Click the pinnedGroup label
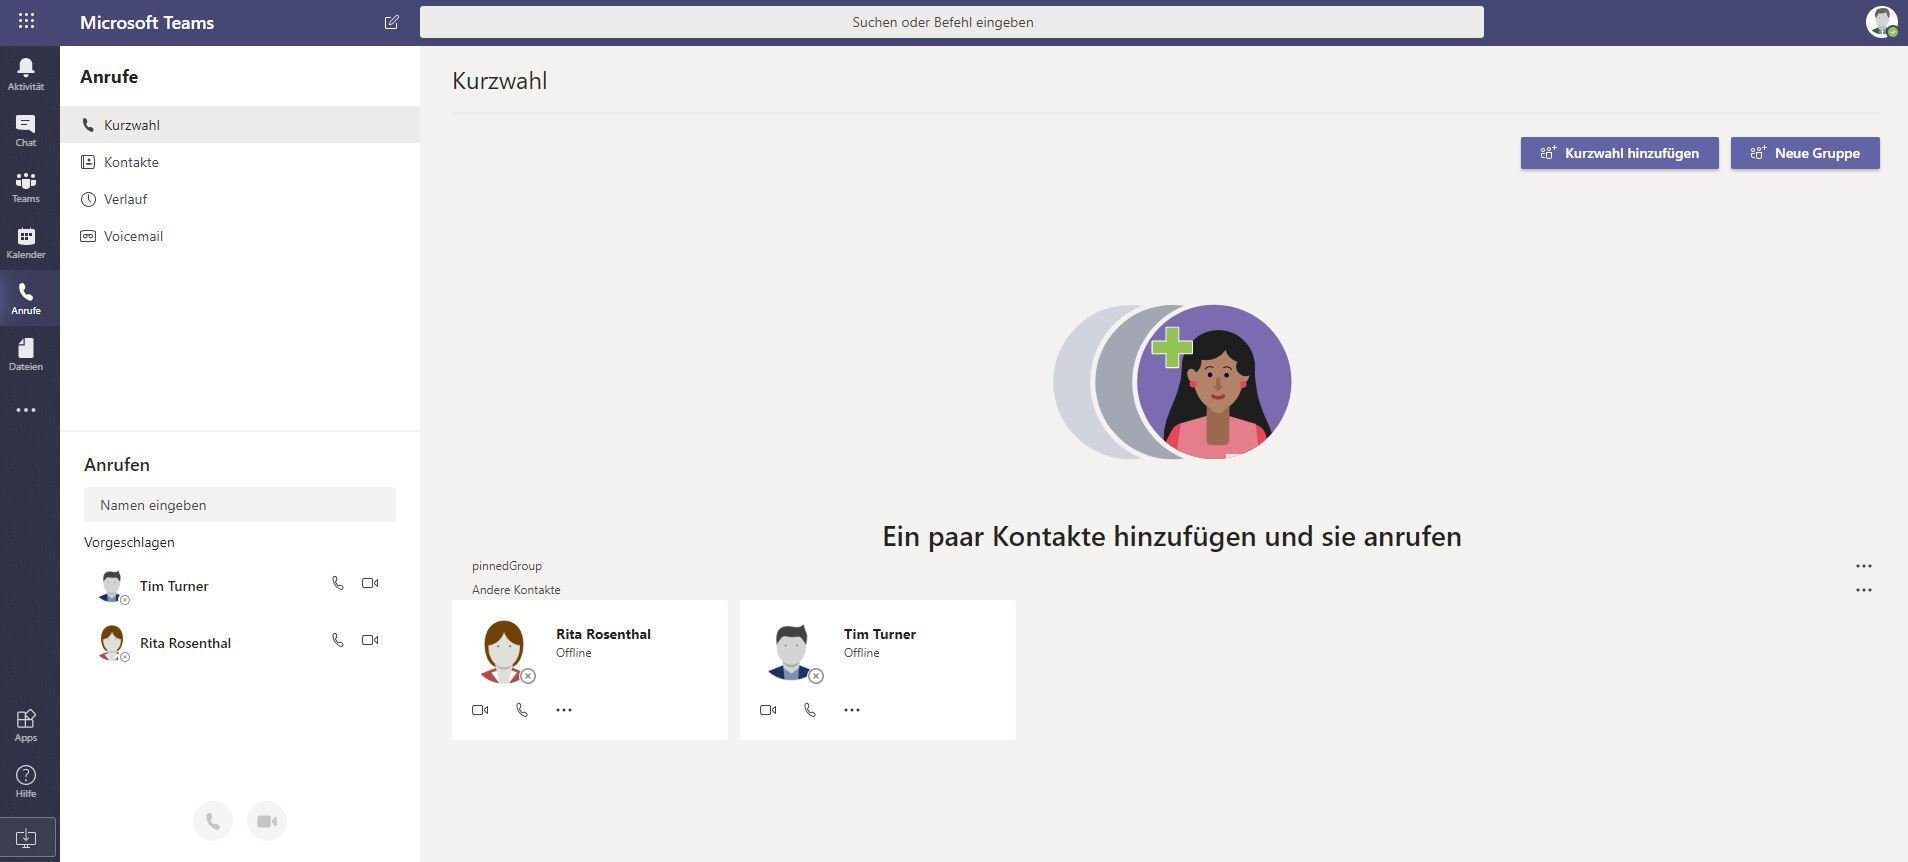Screen dimensions: 1908x862 pos(507,566)
